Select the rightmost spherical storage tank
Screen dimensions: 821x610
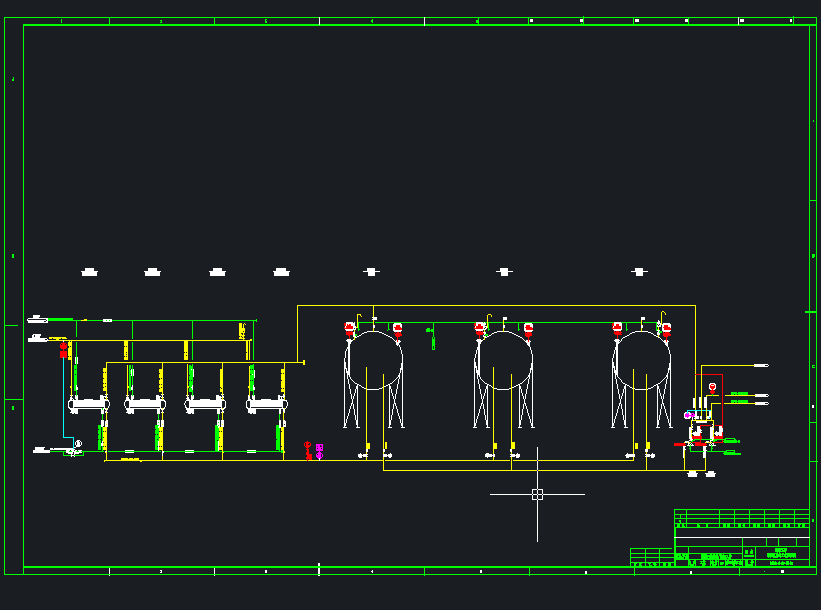pyautogui.click(x=641, y=361)
